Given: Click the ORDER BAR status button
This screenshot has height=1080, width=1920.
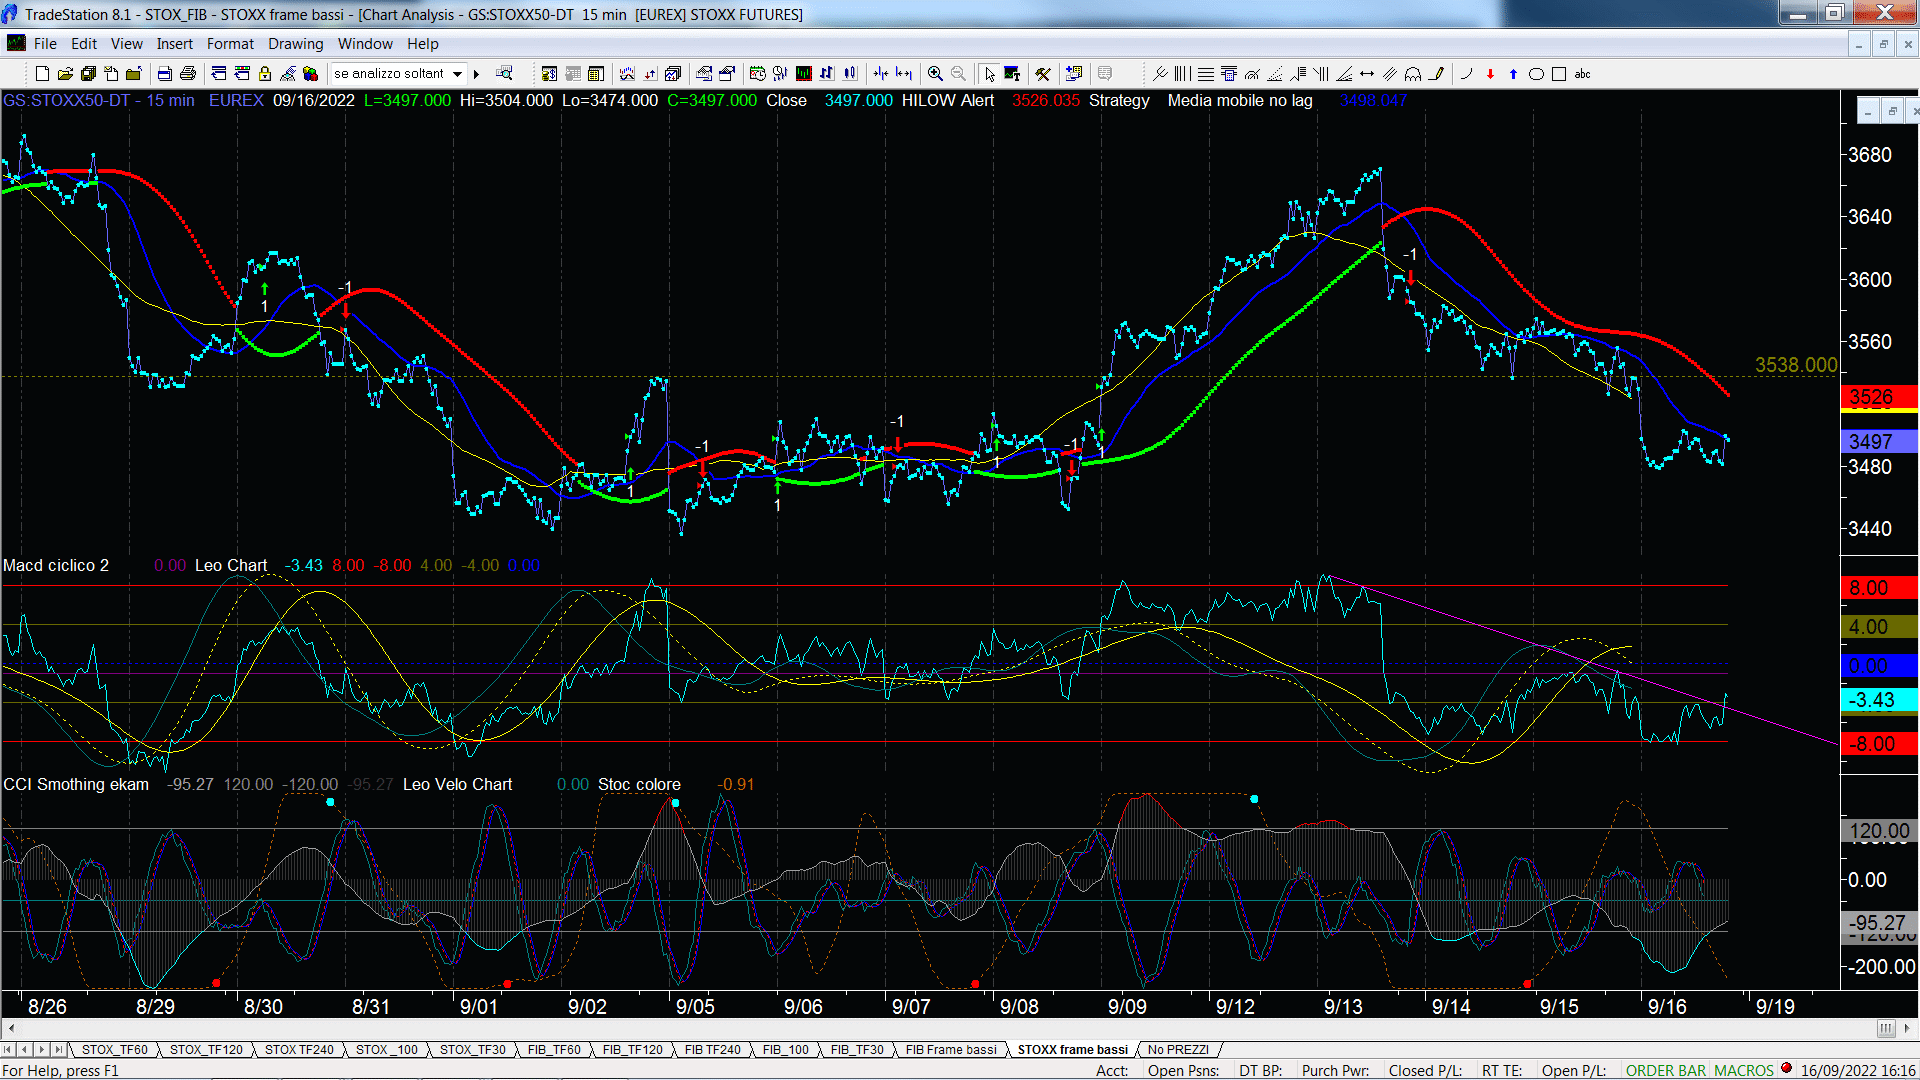Looking at the screenshot, I should (x=1665, y=1070).
